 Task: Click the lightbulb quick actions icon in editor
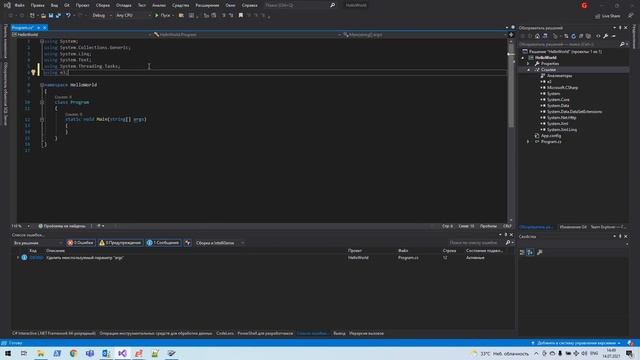(33, 72)
